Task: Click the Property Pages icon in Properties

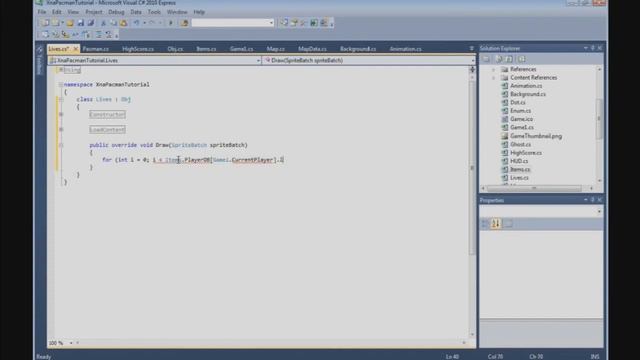Action: (508, 224)
